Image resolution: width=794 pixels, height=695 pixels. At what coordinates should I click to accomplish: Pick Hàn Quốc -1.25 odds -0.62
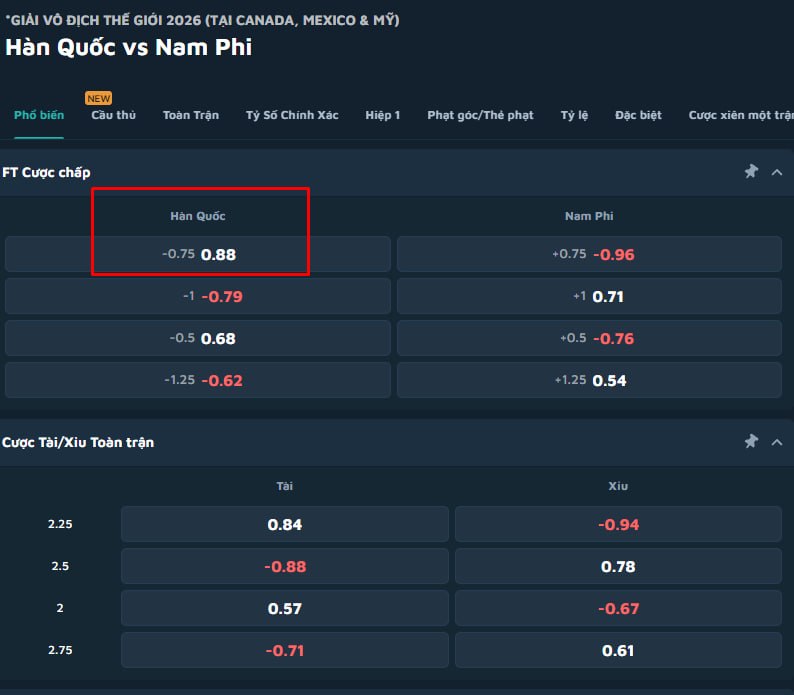click(x=198, y=380)
